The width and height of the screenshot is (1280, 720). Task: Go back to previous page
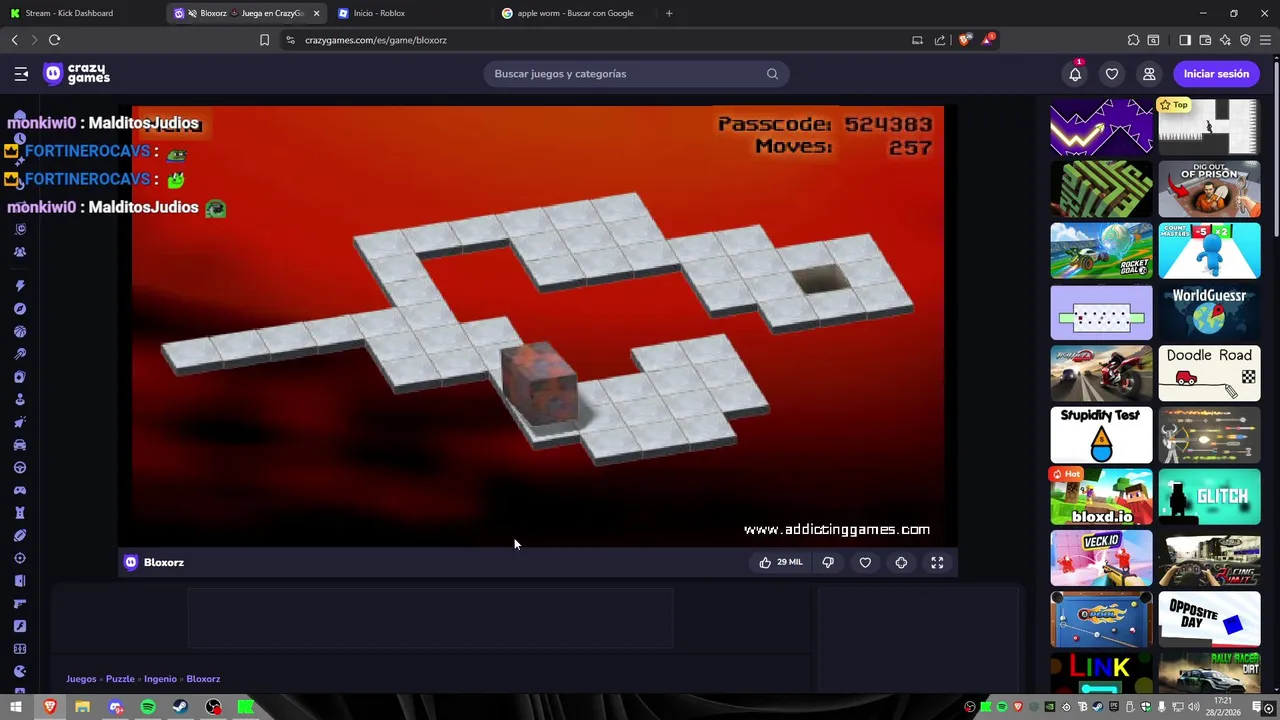click(14, 40)
